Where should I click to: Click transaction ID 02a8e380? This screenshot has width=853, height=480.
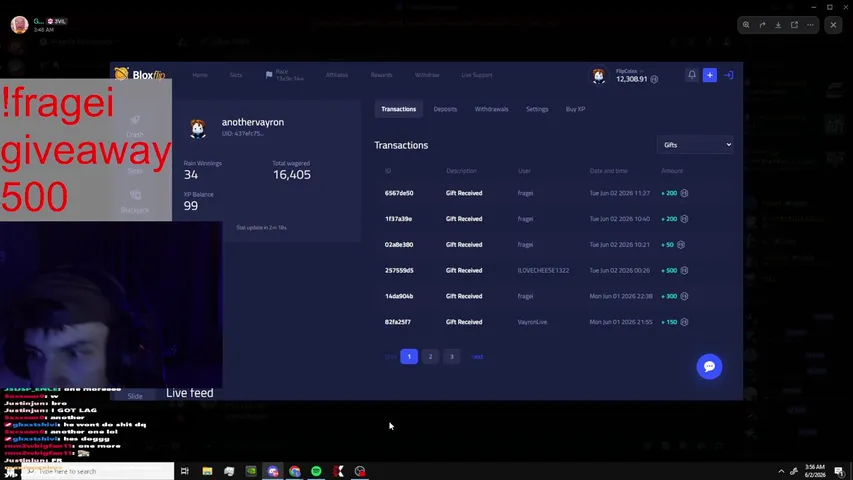pyautogui.click(x=399, y=245)
